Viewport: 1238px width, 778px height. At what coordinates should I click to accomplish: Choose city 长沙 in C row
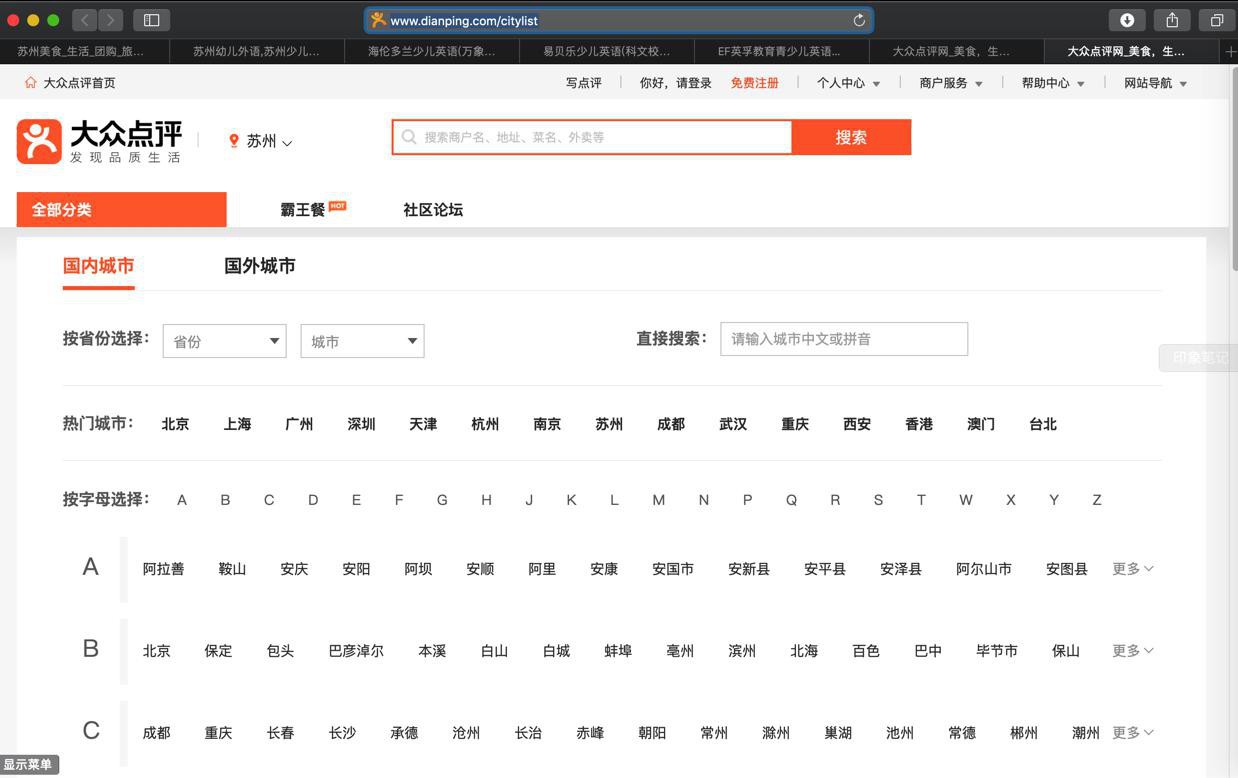(x=343, y=733)
